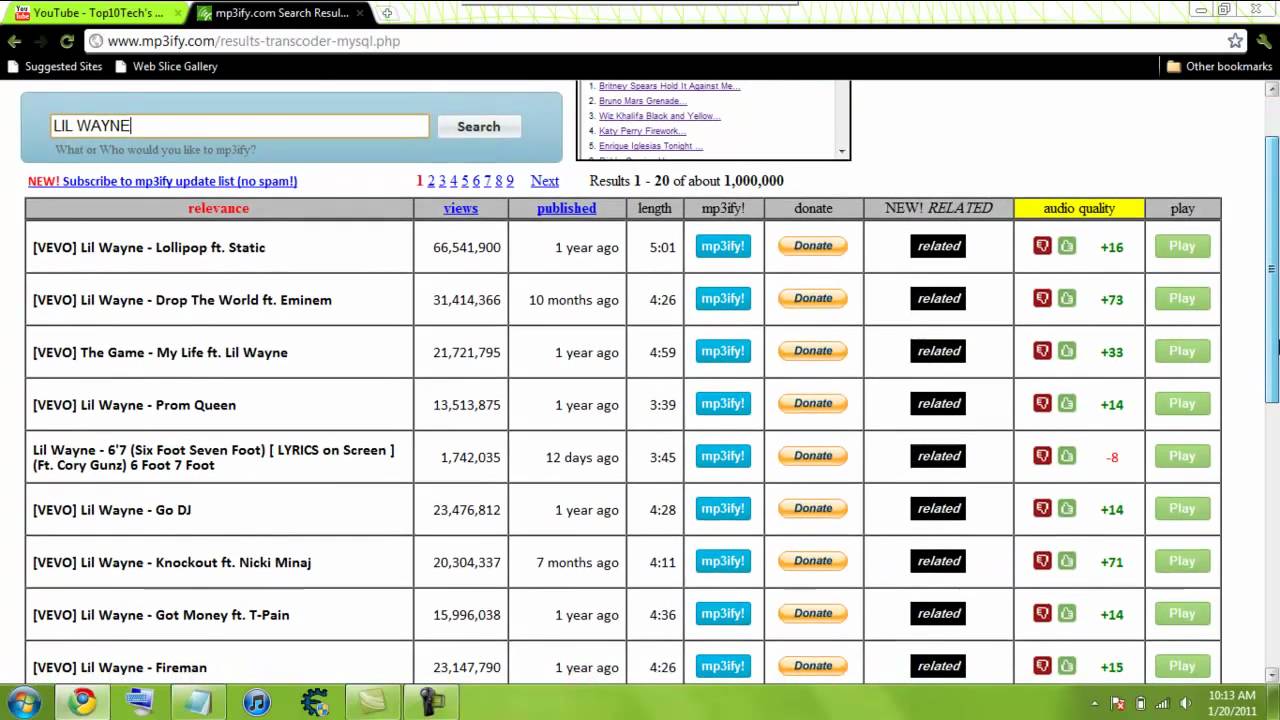Click the page vertical scrollbar thumb

point(1272,268)
